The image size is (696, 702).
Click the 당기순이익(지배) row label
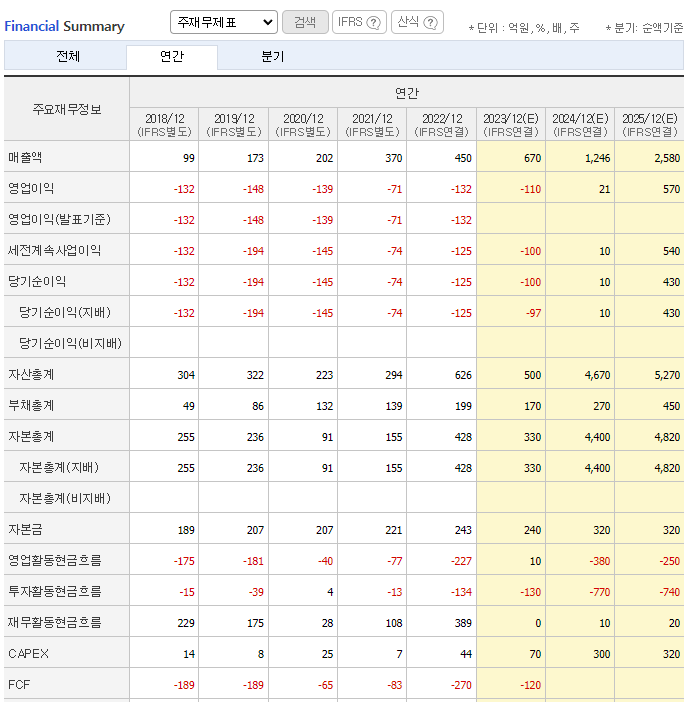click(x=65, y=312)
